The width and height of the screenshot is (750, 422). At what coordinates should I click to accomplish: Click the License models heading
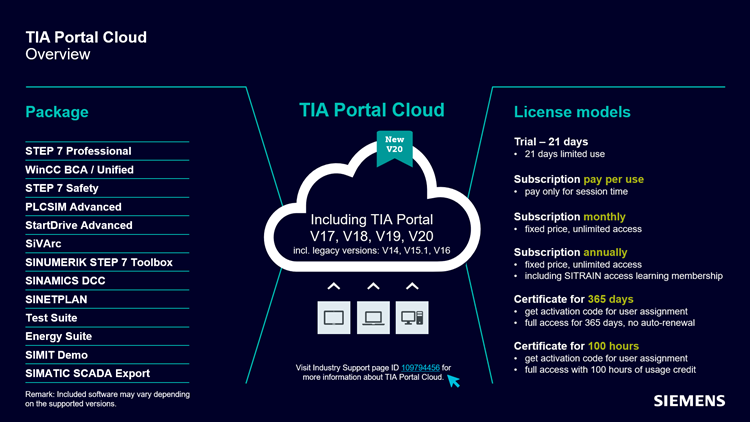[572, 112]
